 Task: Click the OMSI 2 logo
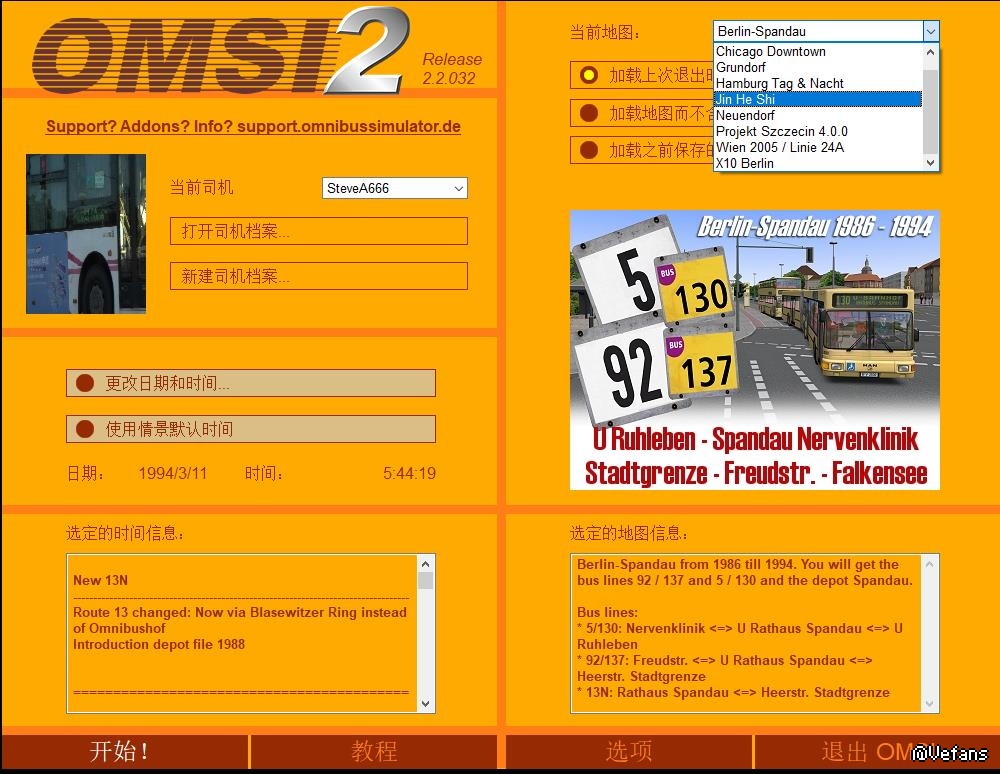point(220,52)
